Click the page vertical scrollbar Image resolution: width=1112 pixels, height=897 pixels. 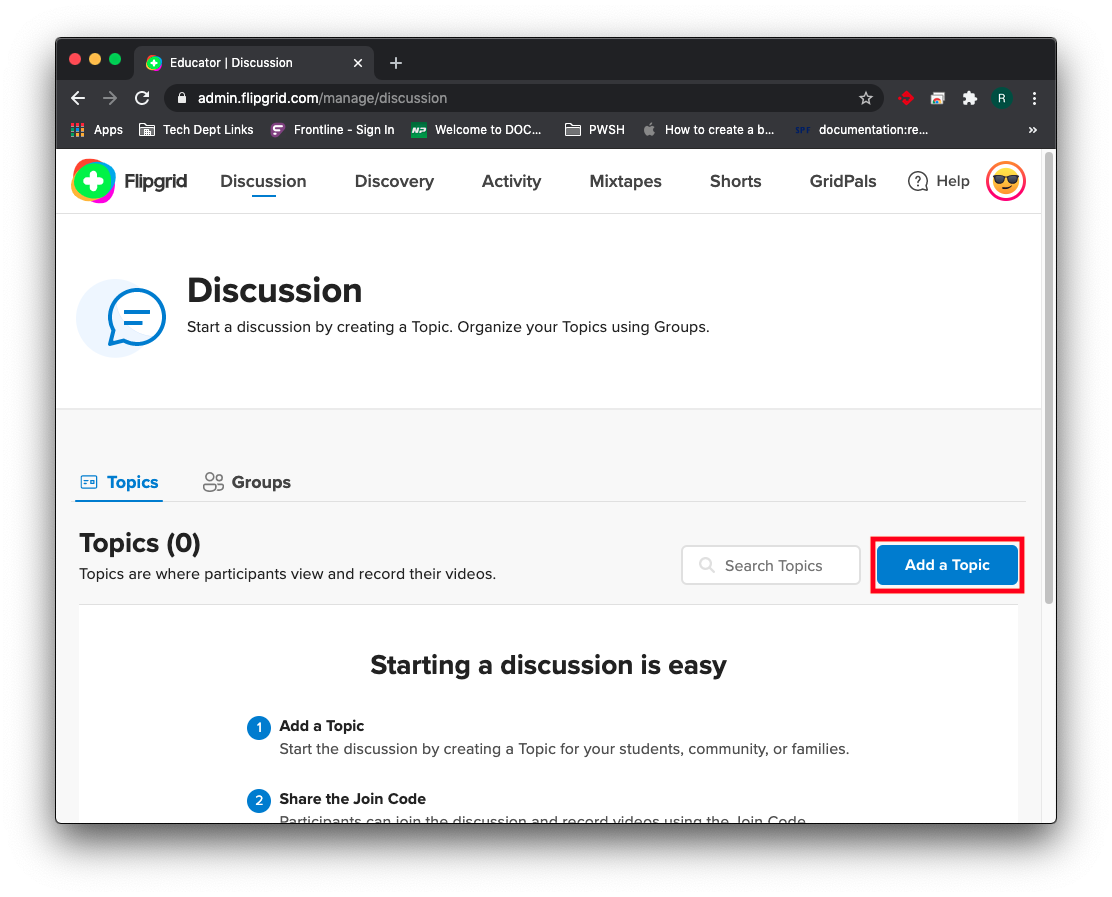[1049, 379]
